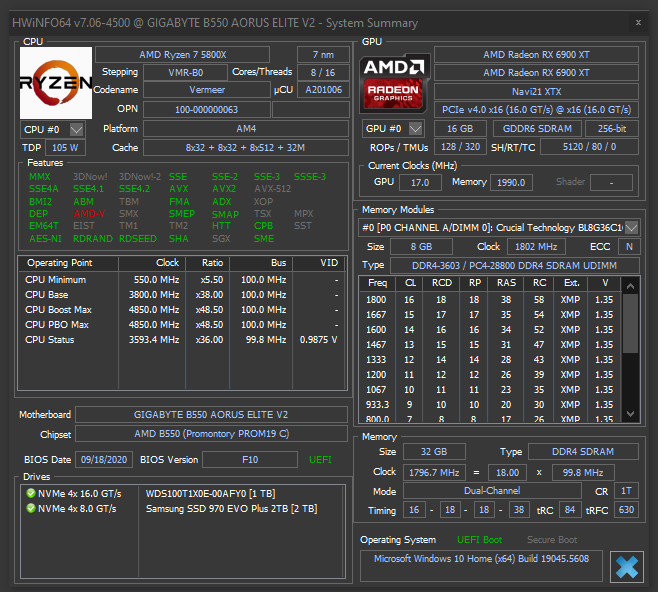Select the CPU Base row
This screenshot has width=658, height=592.
click(x=182, y=295)
